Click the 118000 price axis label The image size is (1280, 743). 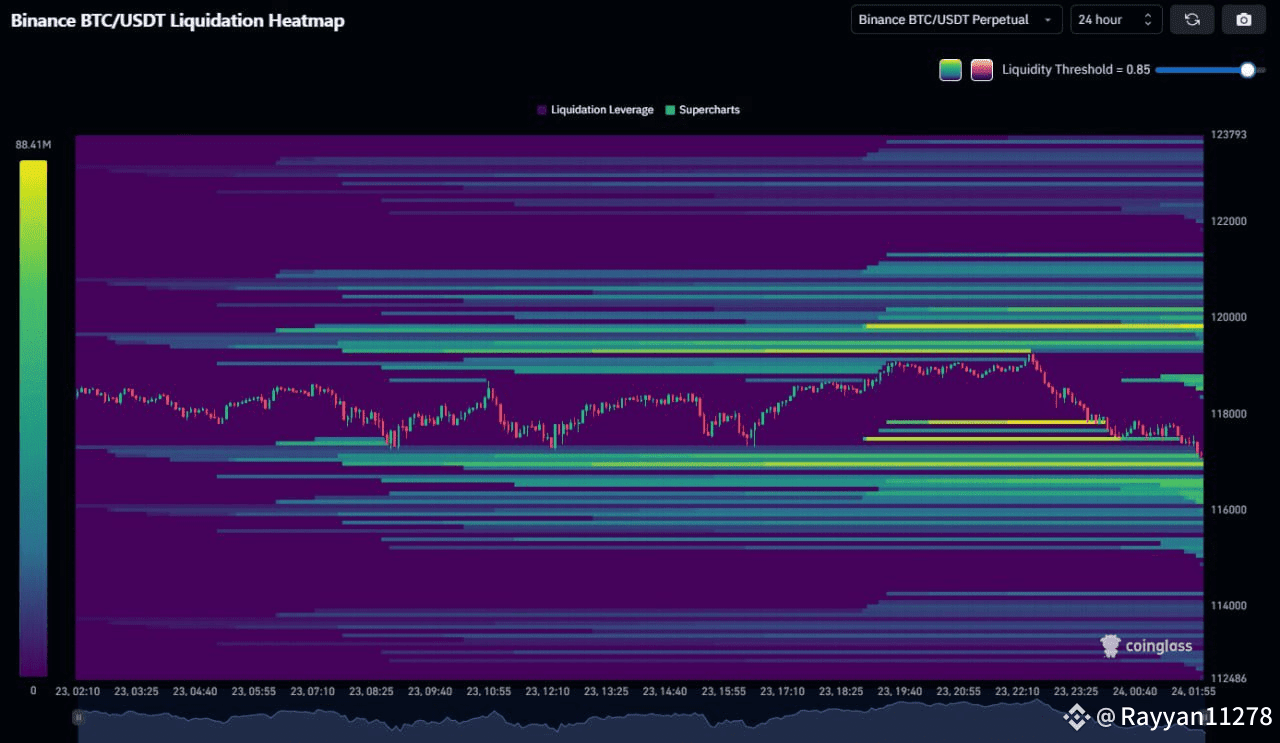point(1228,414)
